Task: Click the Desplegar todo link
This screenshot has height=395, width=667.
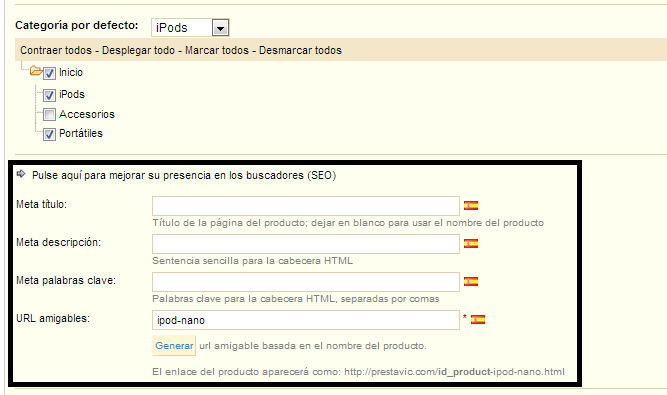Action: [138, 50]
